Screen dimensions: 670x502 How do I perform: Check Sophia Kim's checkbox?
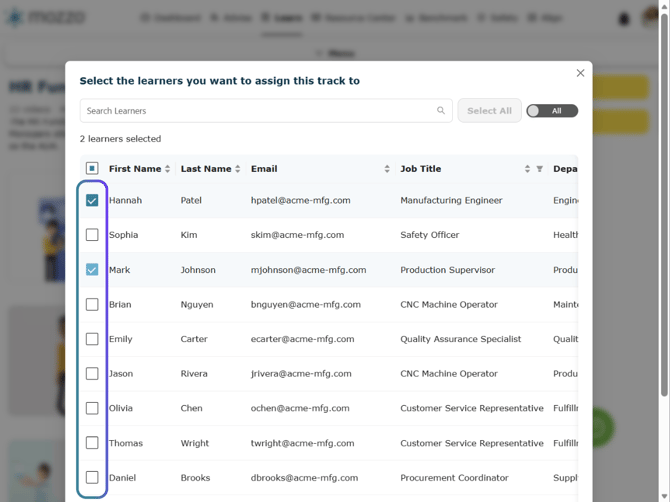point(92,235)
